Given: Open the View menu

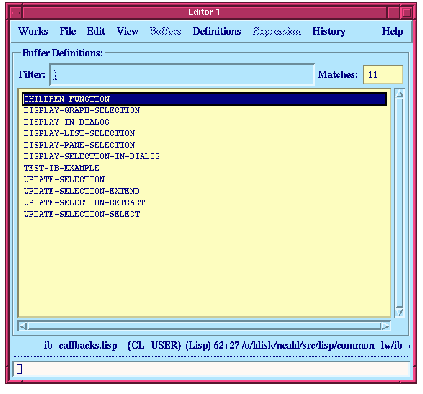Looking at the screenshot, I should click(x=127, y=31).
